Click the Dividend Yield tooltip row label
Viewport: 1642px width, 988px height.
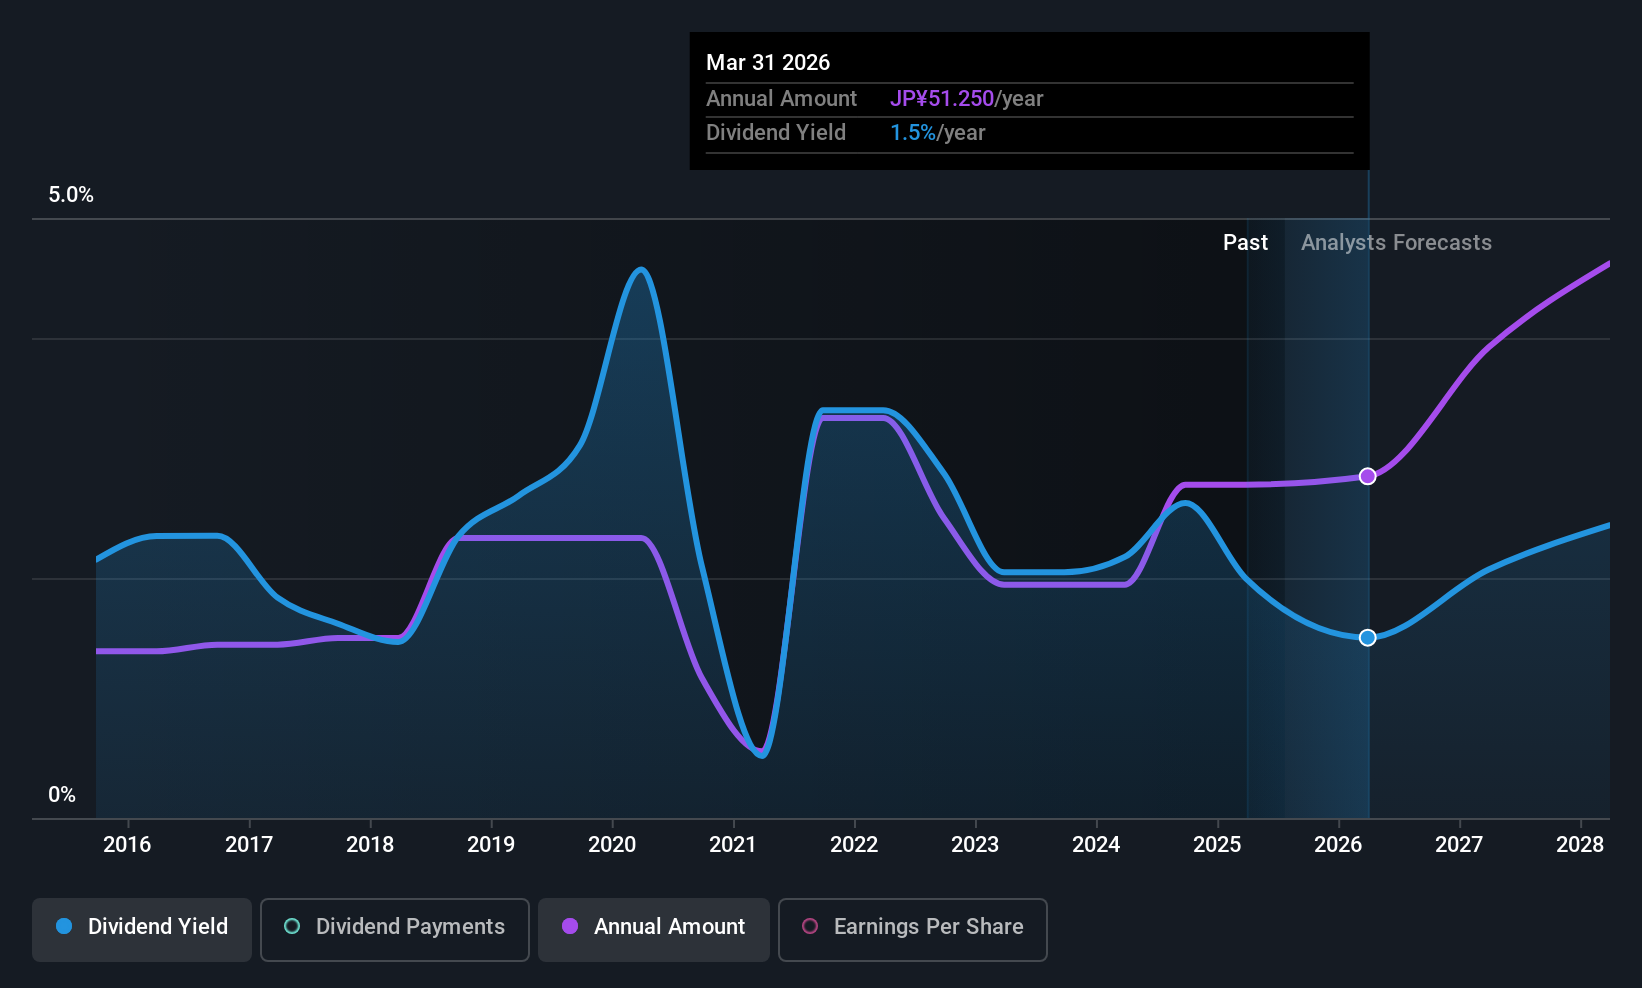pyautogui.click(x=776, y=133)
